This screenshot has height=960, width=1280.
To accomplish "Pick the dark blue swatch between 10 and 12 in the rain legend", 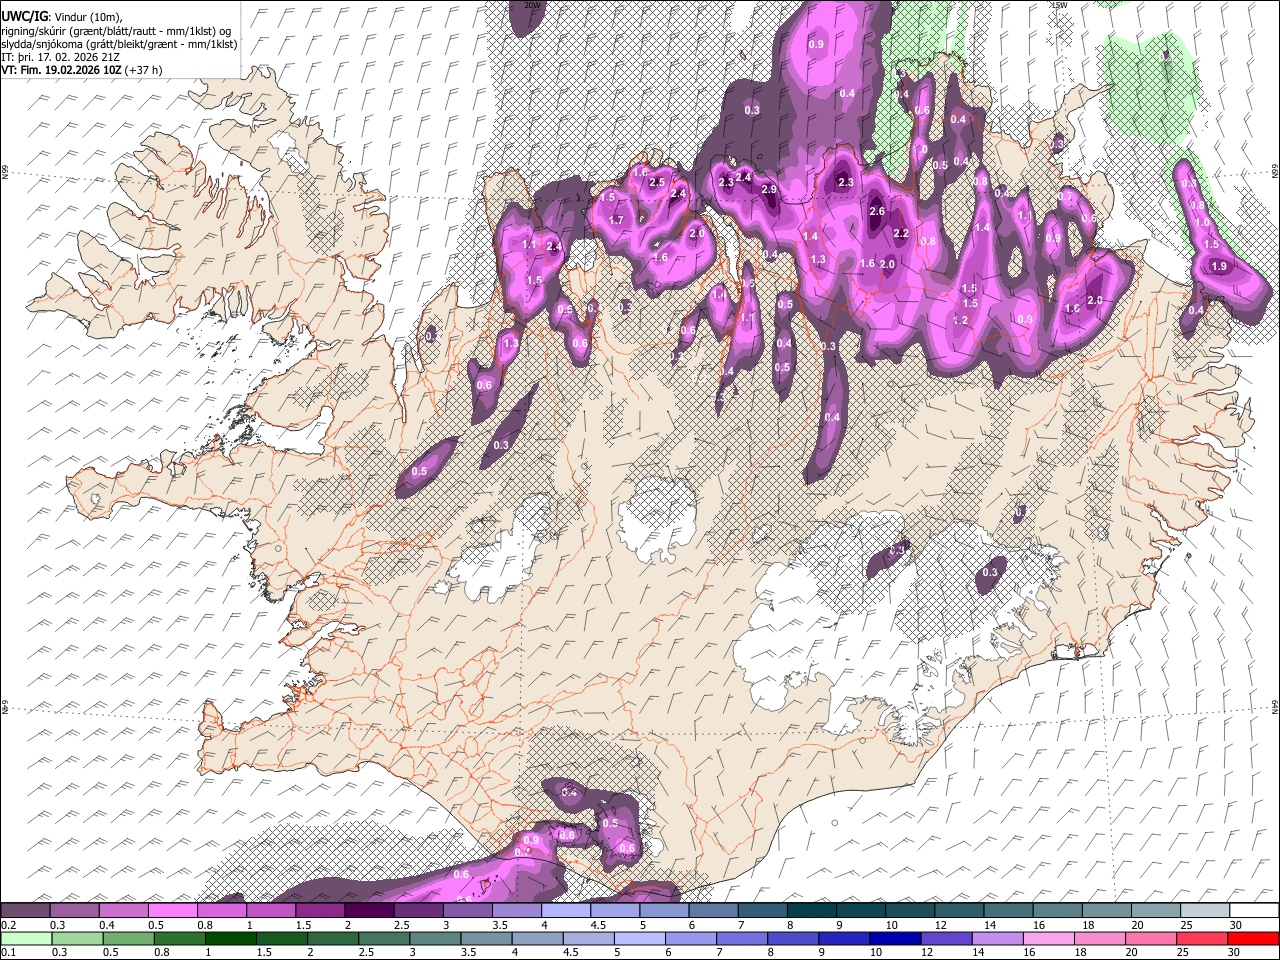I will pyautogui.click(x=894, y=938).
